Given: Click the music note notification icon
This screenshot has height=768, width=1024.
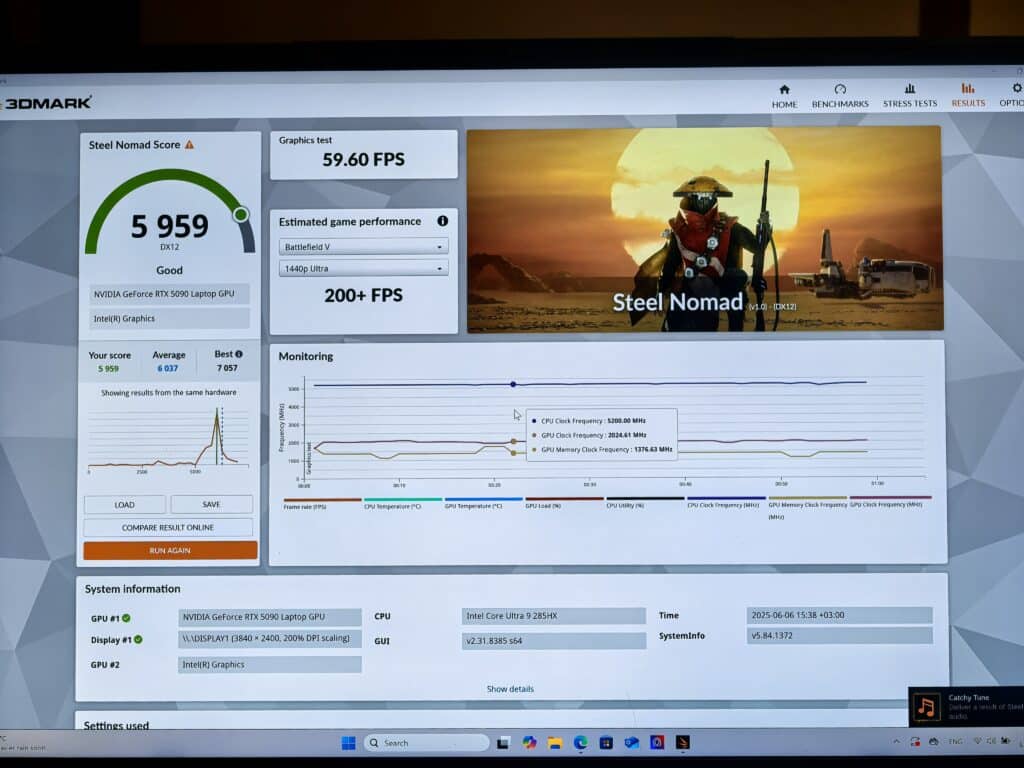Looking at the screenshot, I should click(926, 707).
